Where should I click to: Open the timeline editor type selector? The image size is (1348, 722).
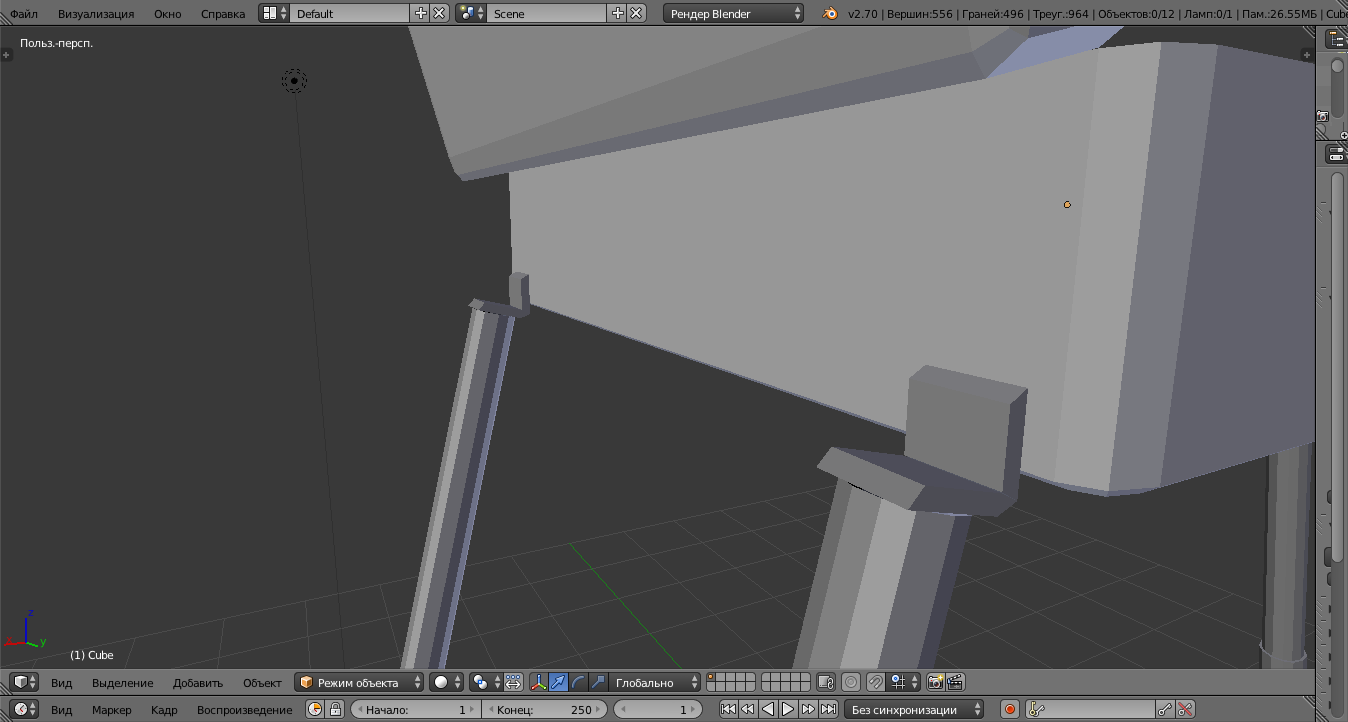click(24, 709)
